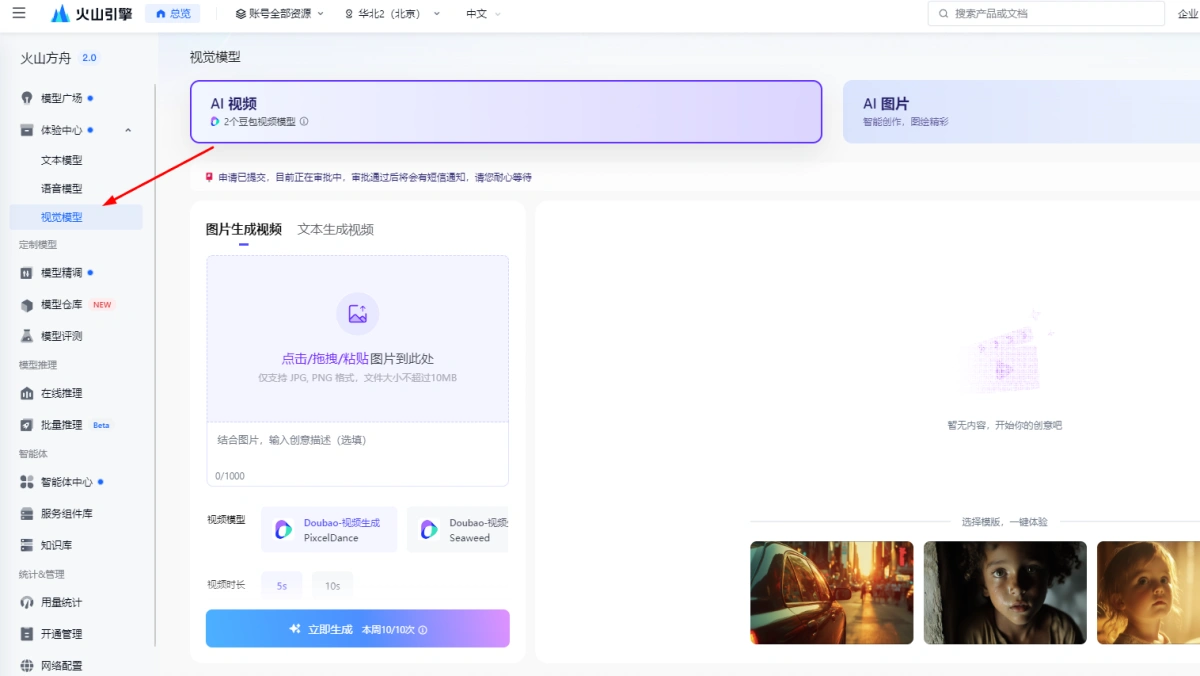The width and height of the screenshot is (1200, 676).
Task: Click the creative description text field
Action: [x=358, y=454]
